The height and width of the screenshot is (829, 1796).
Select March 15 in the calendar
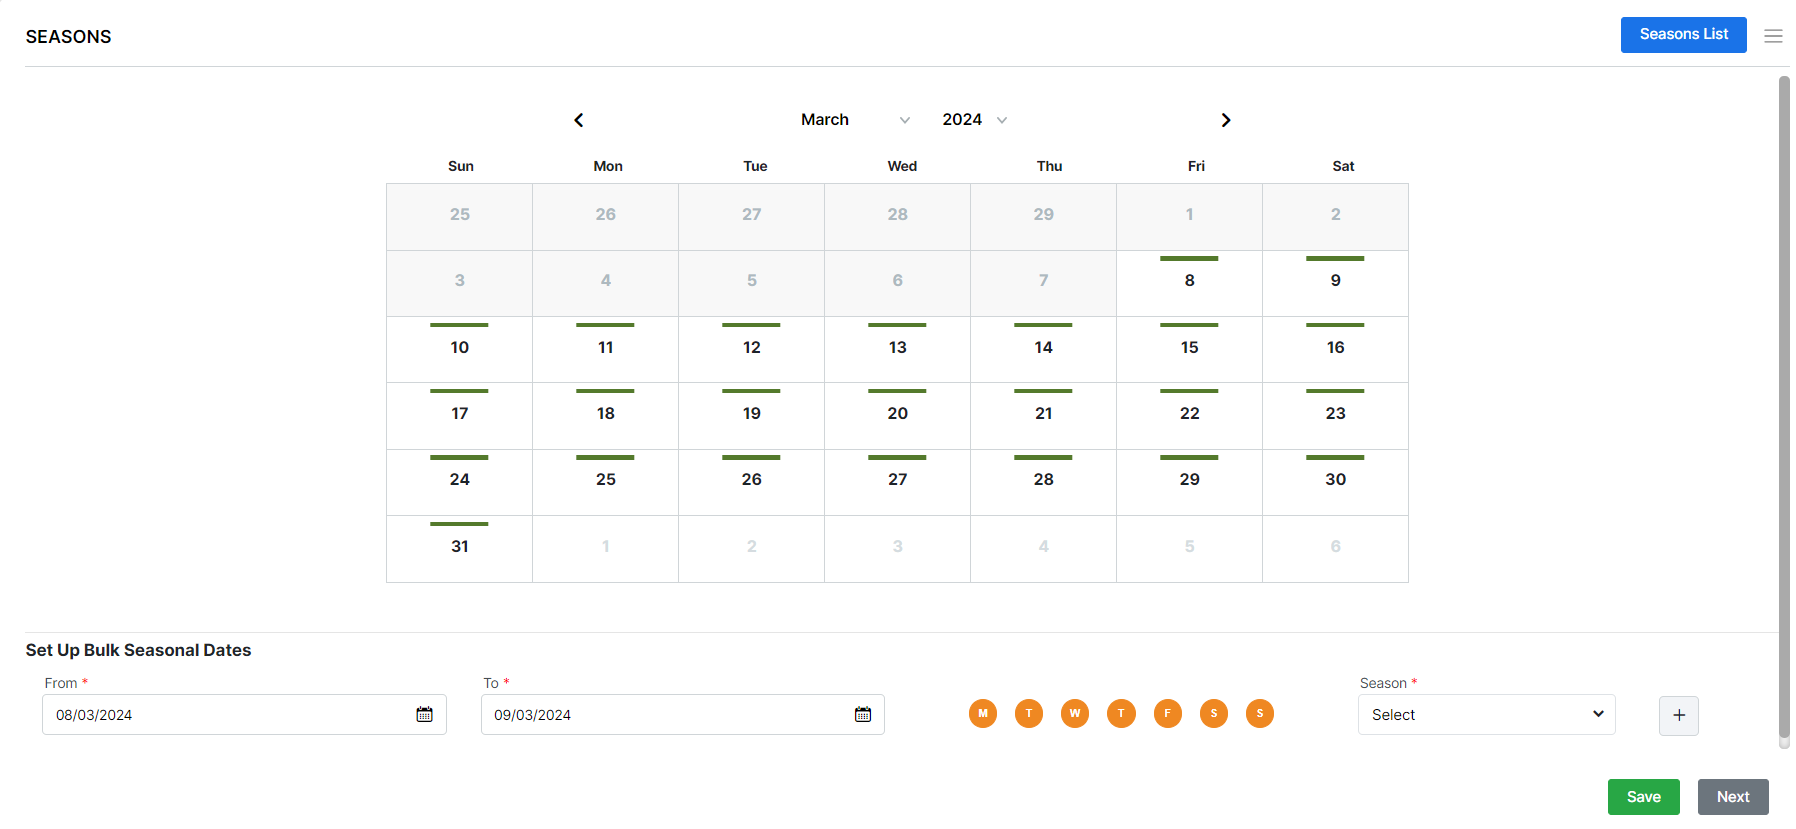1189,348
